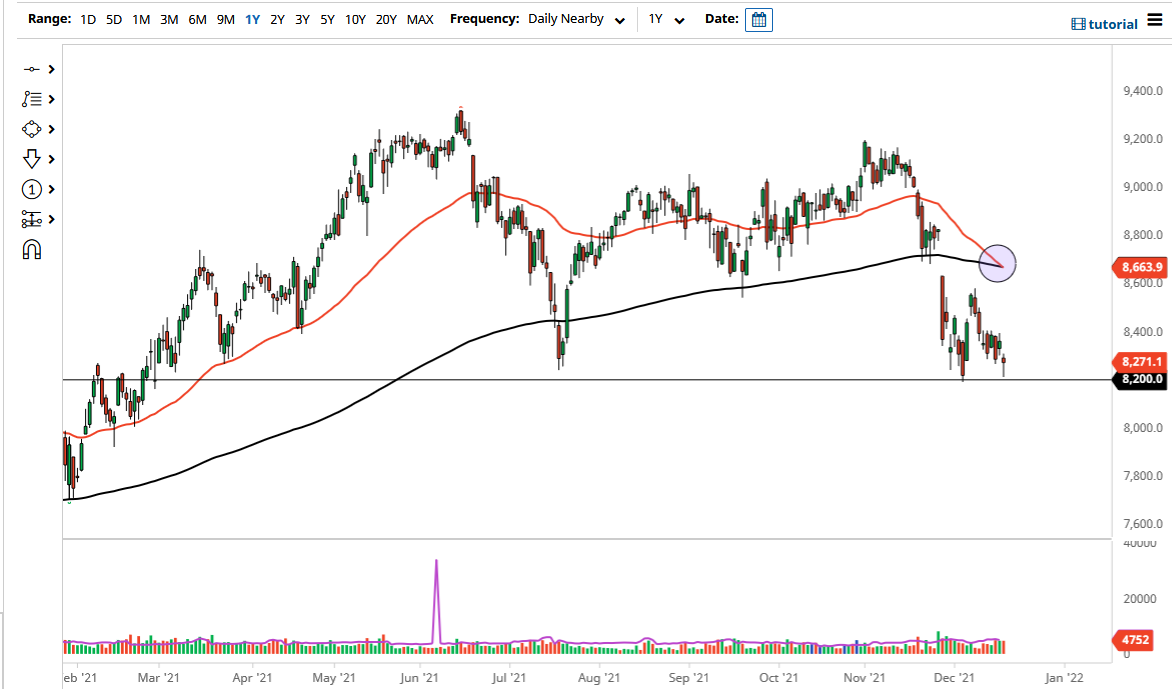1175x689 pixels.
Task: Expand the line tool submenu arrow
Action: pyautogui.click(x=52, y=69)
